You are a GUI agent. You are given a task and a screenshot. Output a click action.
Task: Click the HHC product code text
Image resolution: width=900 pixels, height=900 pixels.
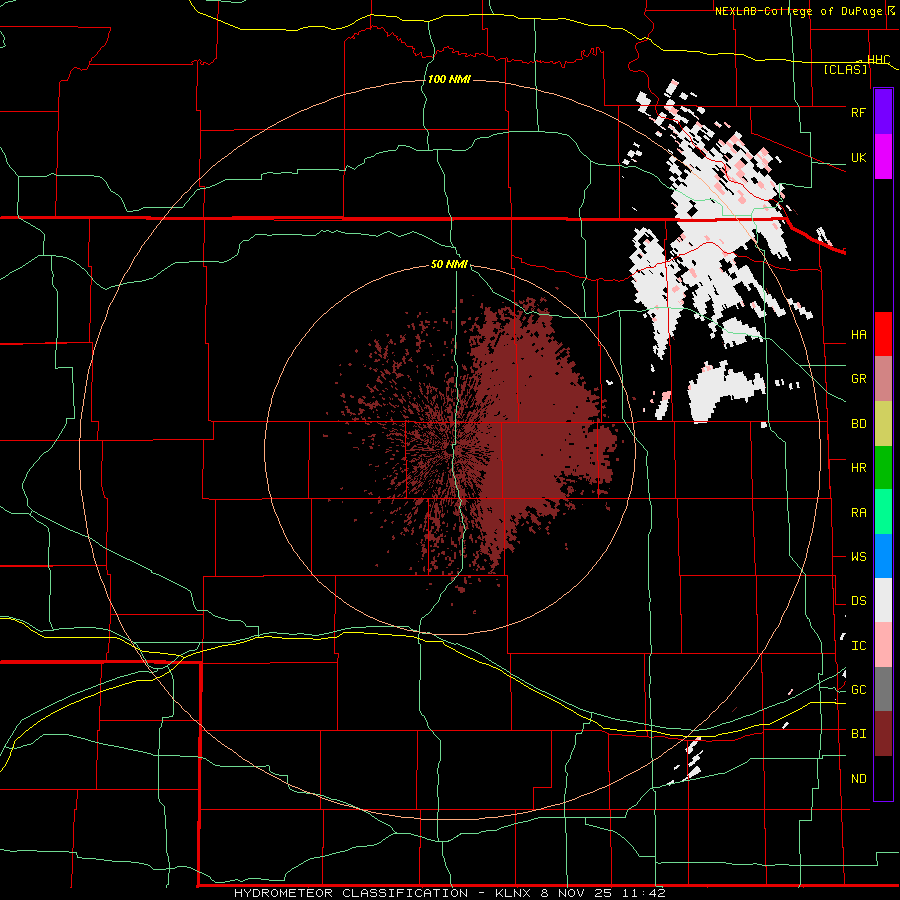coord(878,60)
